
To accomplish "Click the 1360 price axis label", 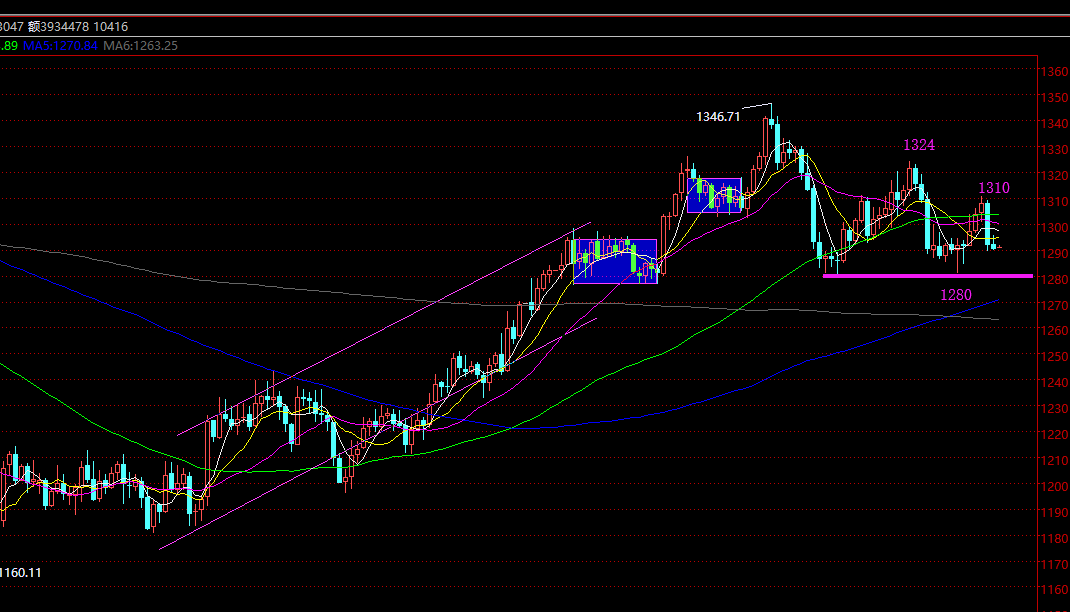I will tap(1053, 72).
